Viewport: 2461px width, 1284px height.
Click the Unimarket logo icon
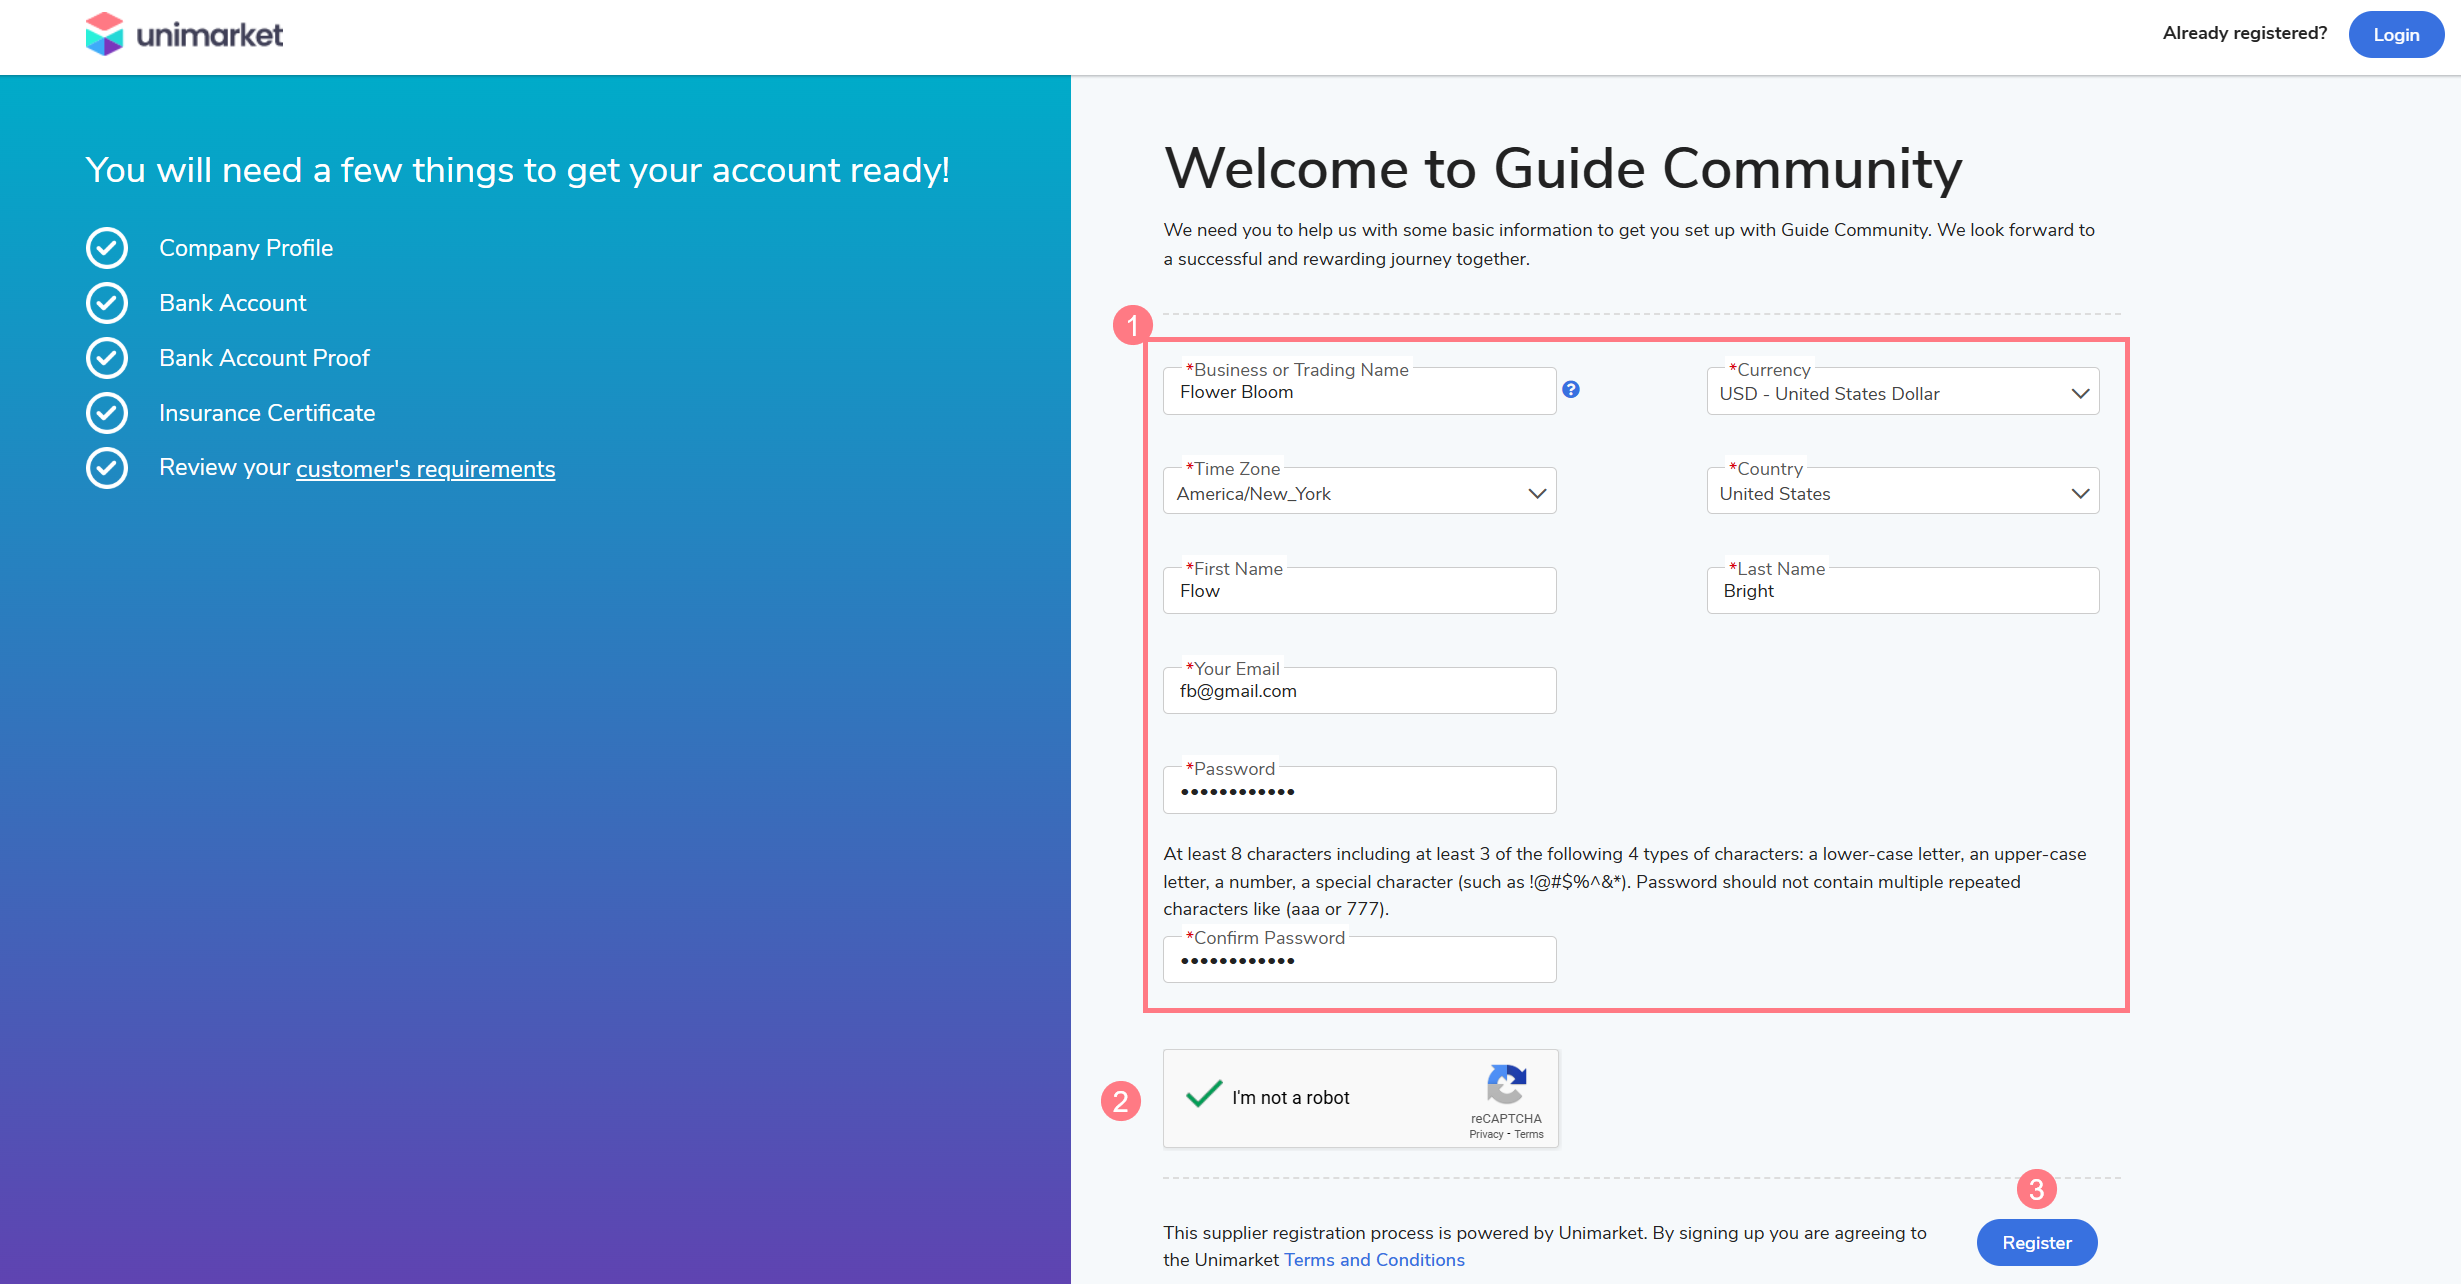104,34
